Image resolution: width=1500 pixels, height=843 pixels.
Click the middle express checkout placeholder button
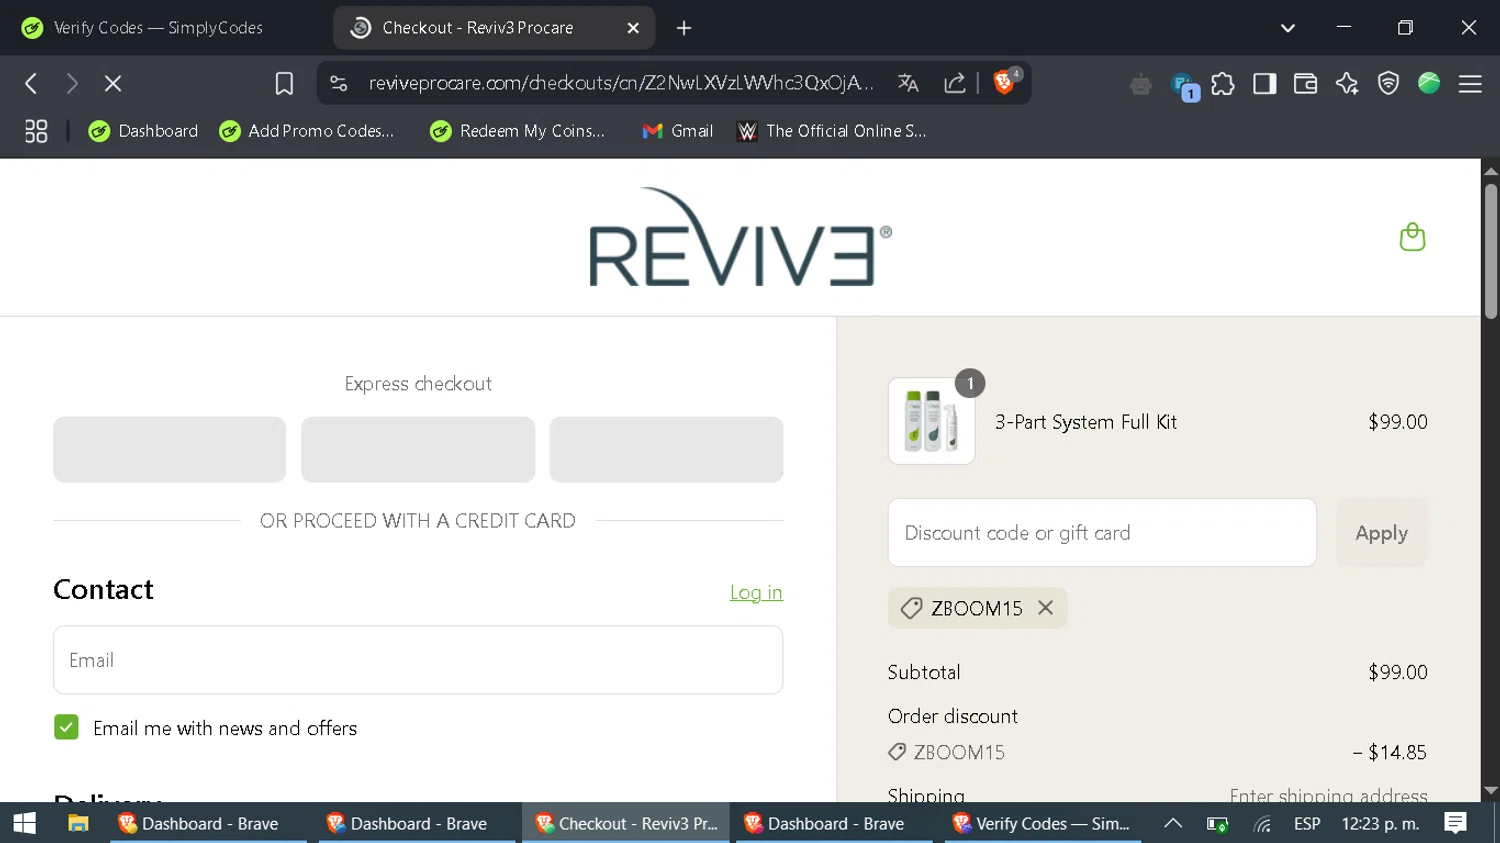pyautogui.click(x=418, y=450)
